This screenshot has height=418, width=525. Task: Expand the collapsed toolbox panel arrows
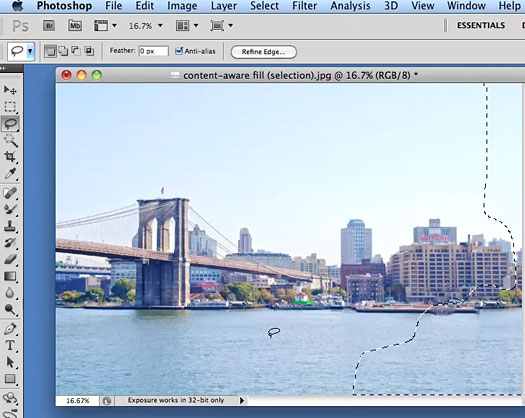point(3,68)
